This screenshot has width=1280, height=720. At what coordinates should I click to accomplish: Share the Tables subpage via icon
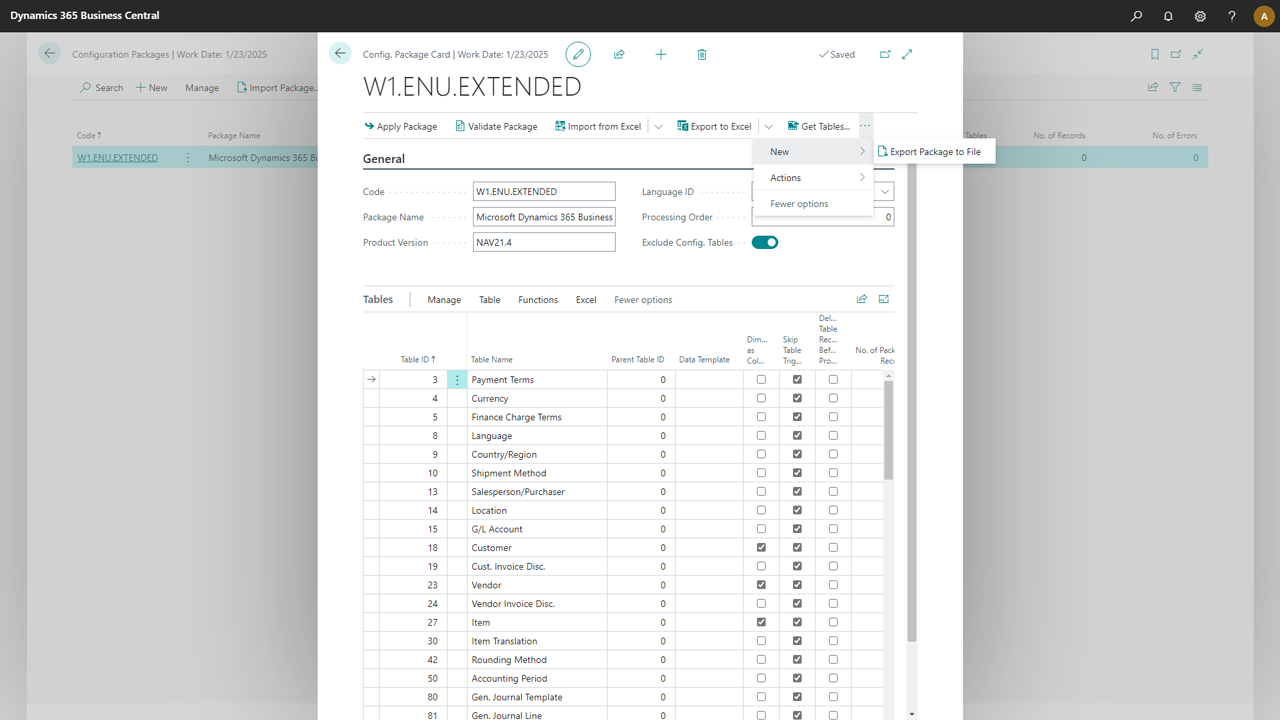(862, 299)
